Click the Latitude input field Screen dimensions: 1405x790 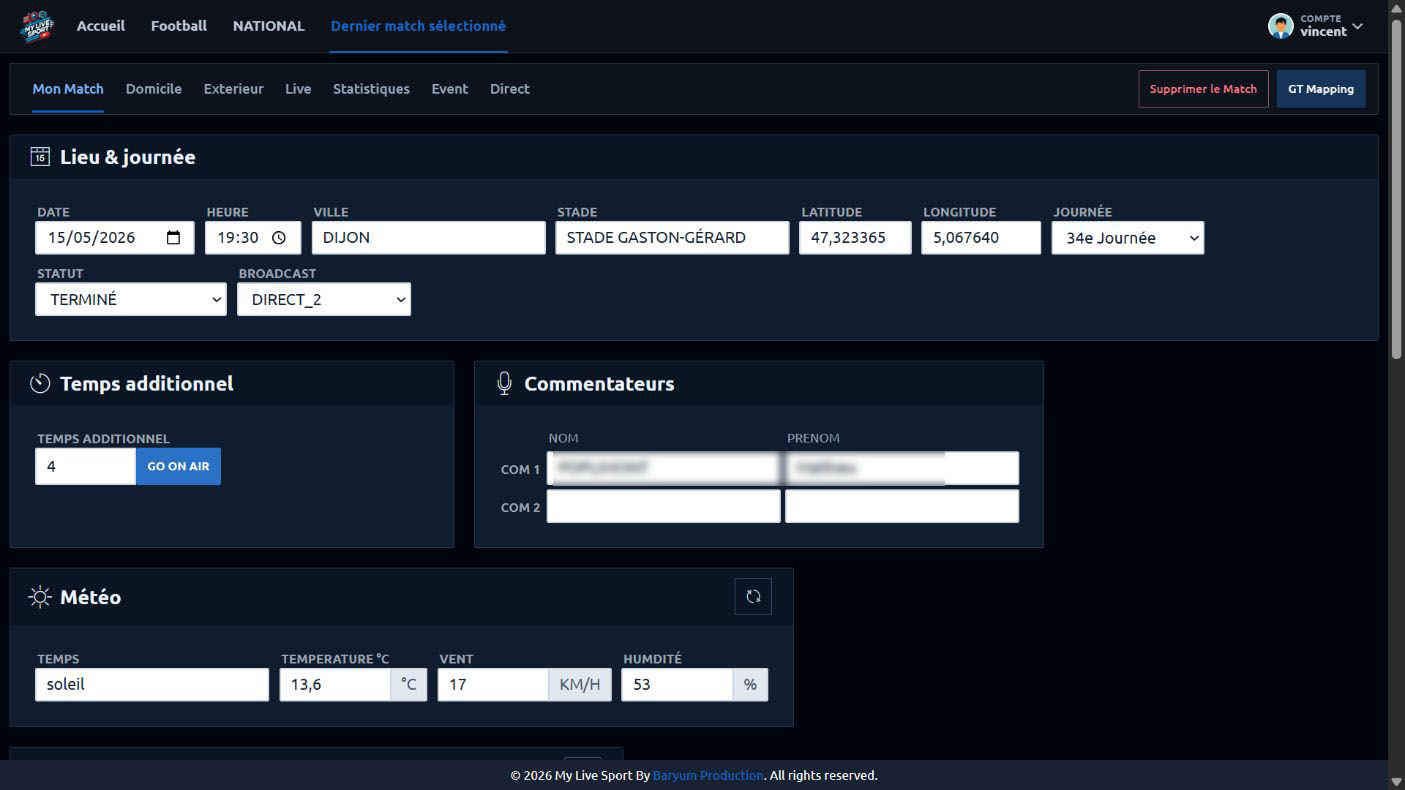[x=855, y=238]
